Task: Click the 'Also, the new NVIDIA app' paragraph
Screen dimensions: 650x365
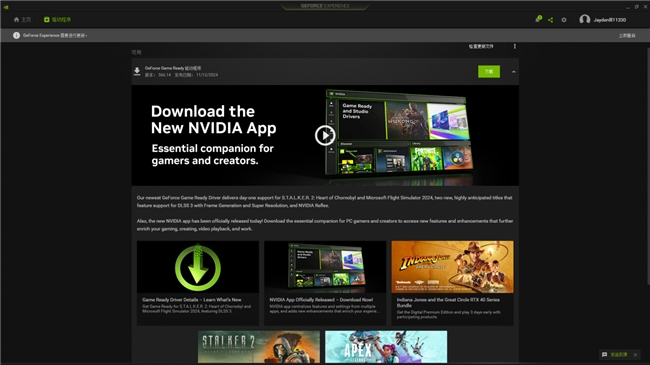Action: click(x=325, y=225)
